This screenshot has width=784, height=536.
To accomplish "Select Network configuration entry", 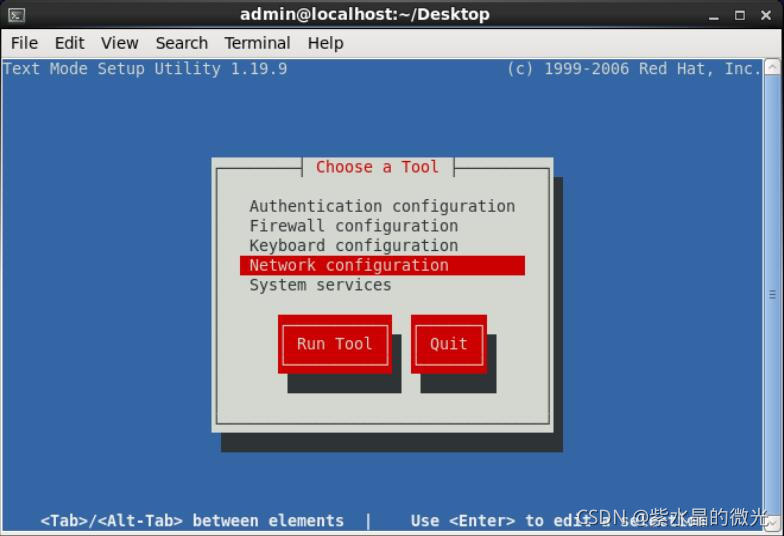I will point(382,266).
